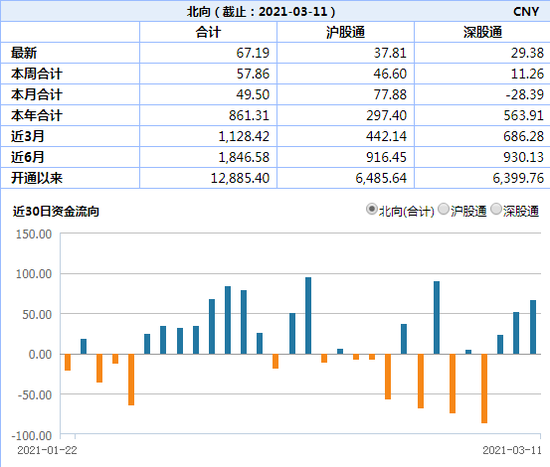Click the 合计 column header

click(208, 32)
